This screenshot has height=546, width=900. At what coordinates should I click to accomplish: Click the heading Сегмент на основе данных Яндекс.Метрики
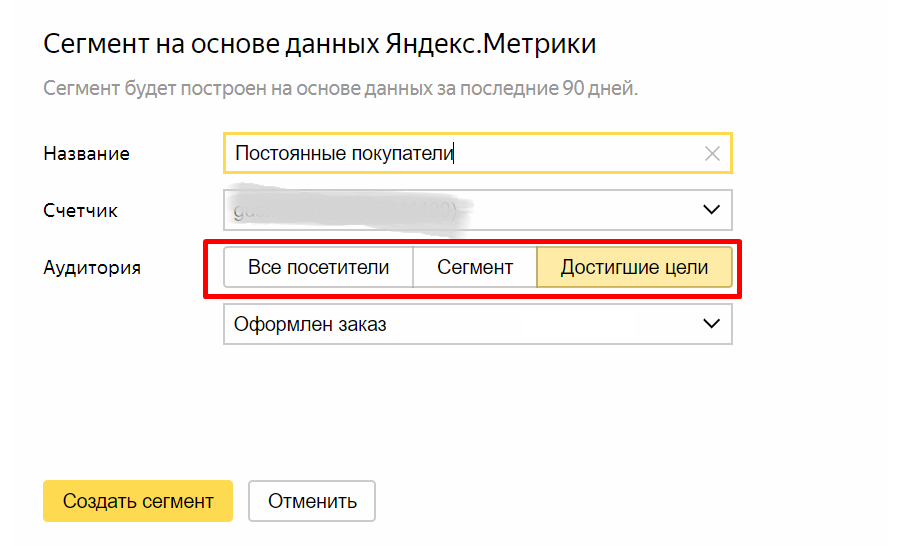[x=320, y=44]
